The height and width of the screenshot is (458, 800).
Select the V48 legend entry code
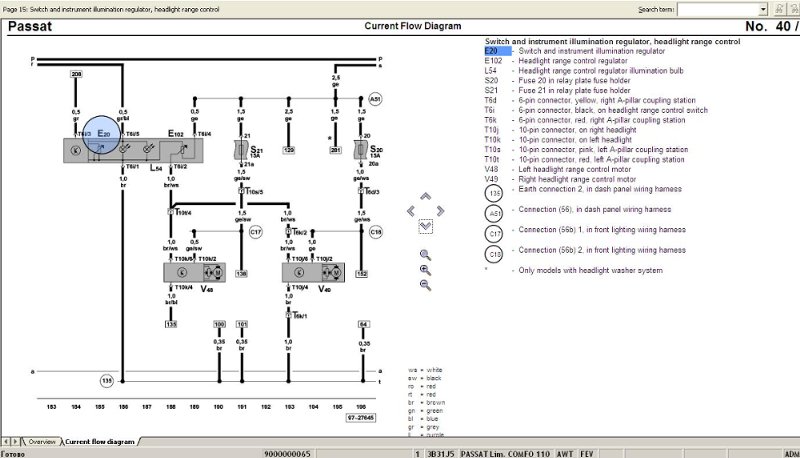tap(491, 169)
